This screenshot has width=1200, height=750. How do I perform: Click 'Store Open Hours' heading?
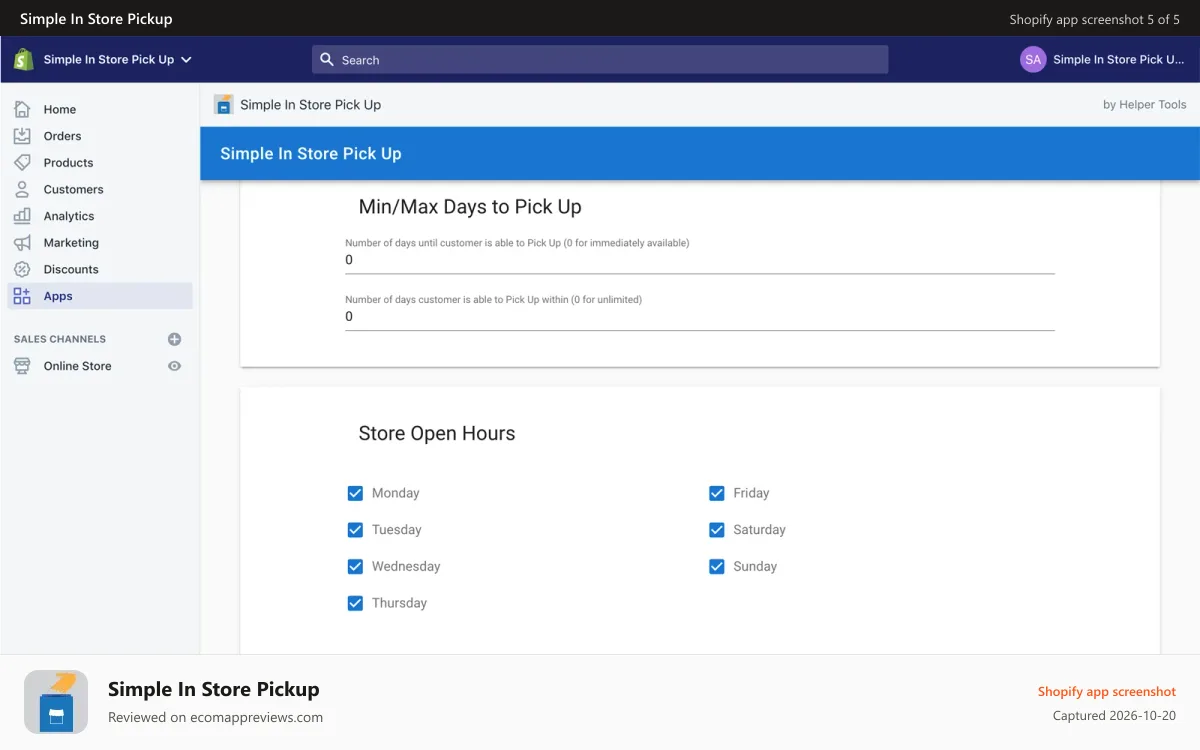(437, 433)
